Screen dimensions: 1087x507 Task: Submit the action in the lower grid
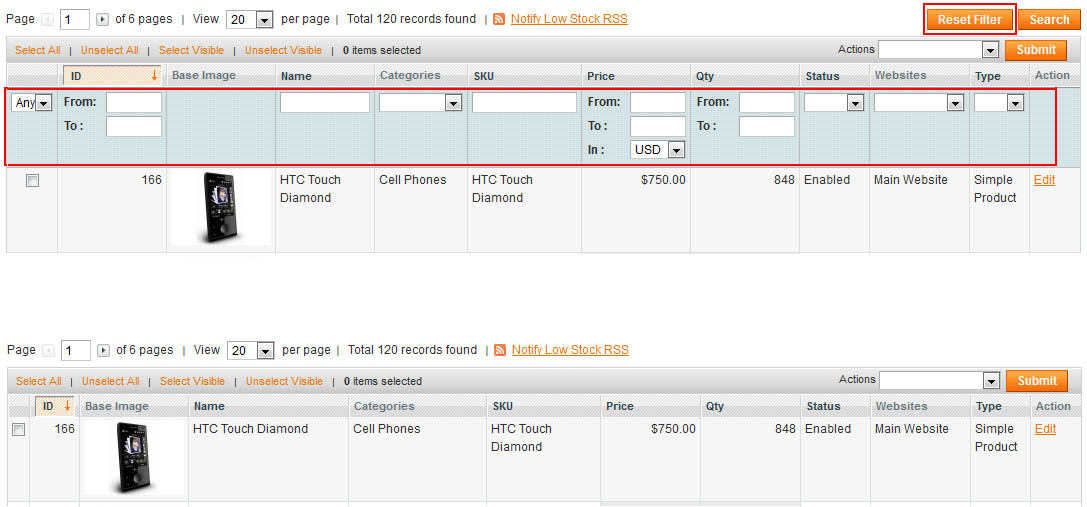[1037, 381]
